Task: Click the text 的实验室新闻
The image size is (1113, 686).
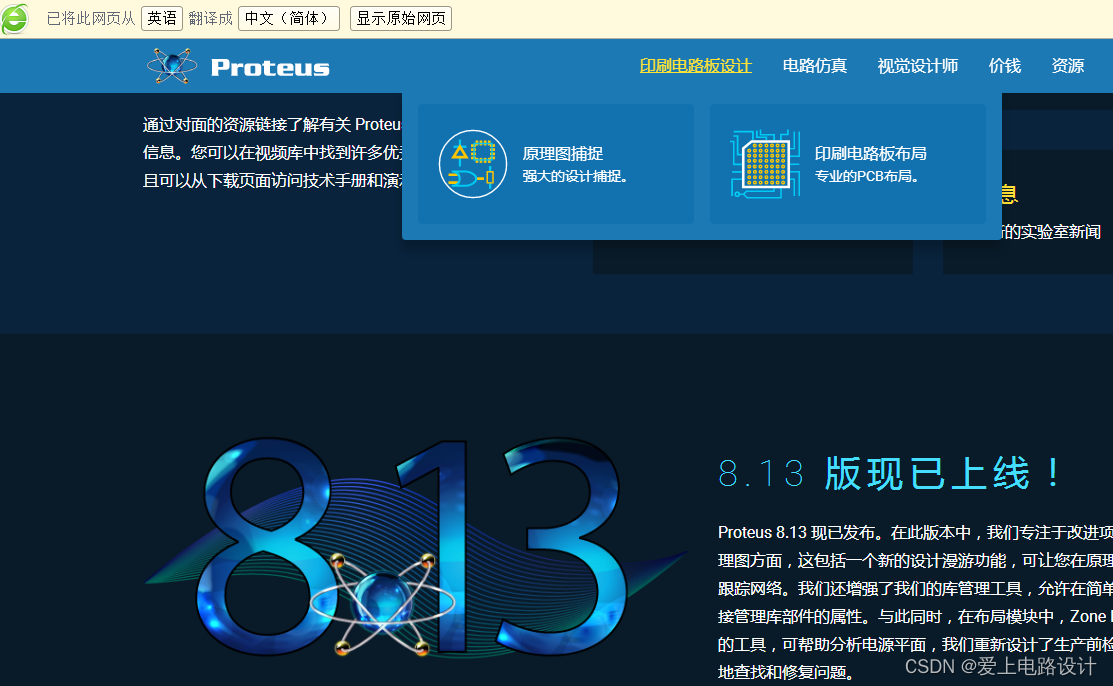Action: (1051, 232)
